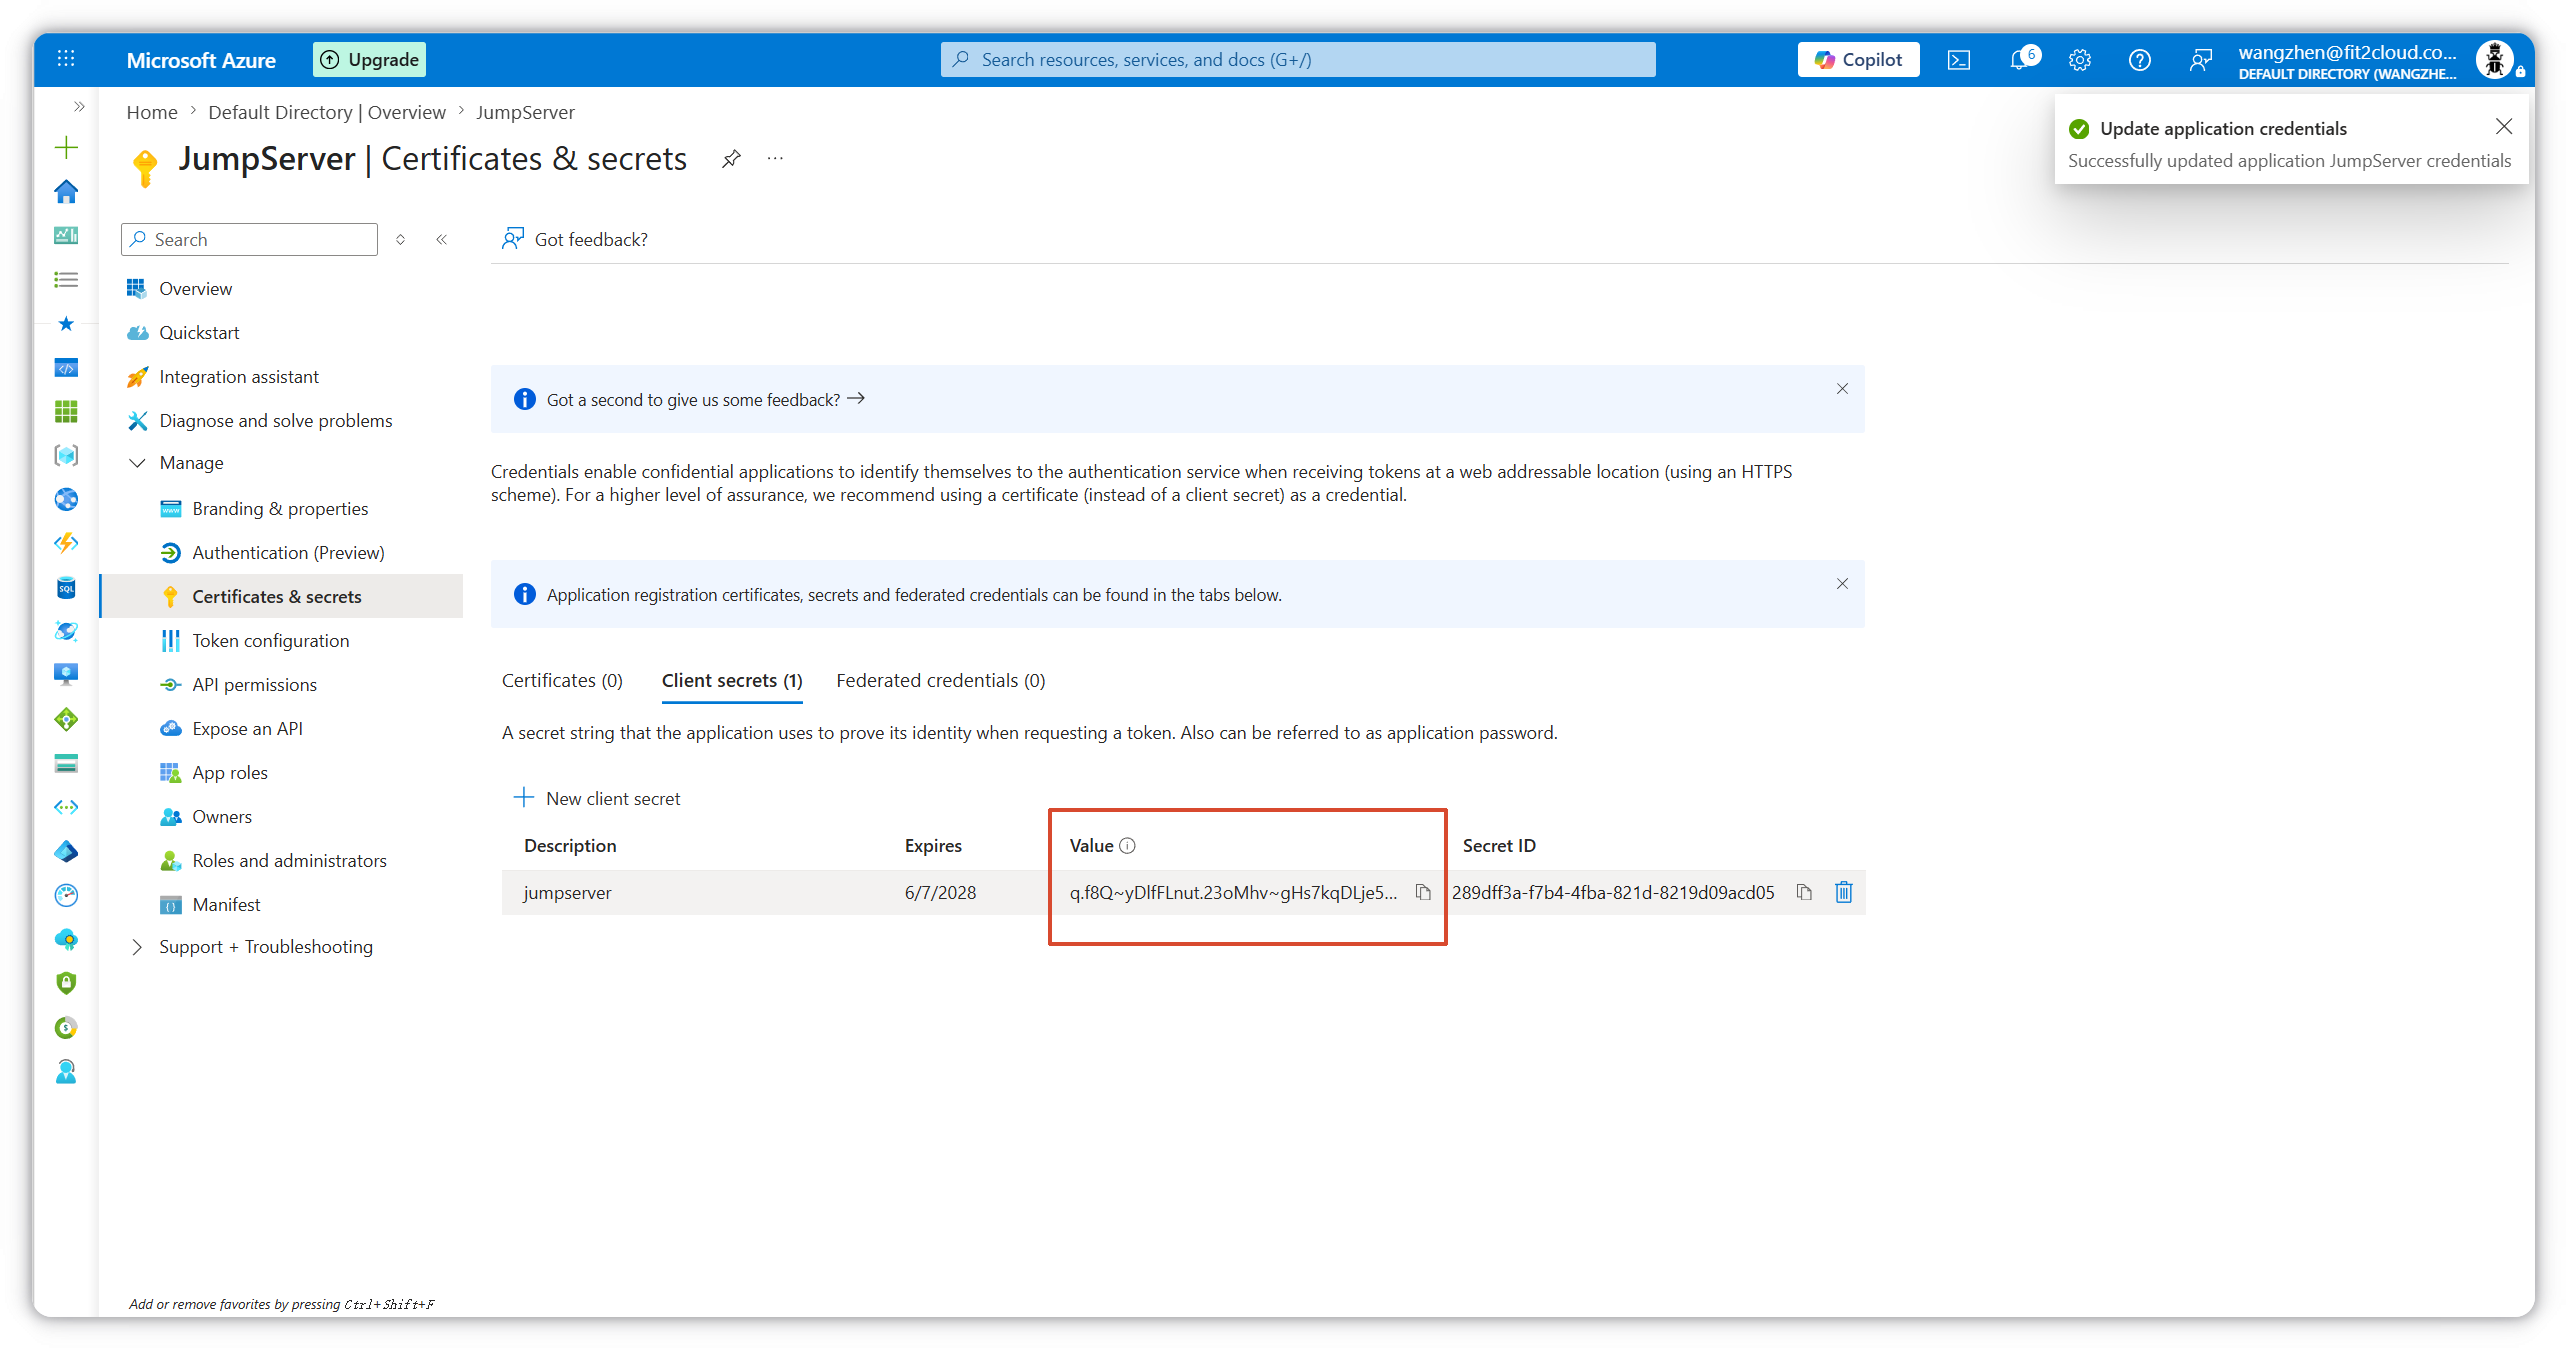
Task: Open SQL databases icon in sidebar
Action: pyautogui.click(x=66, y=588)
